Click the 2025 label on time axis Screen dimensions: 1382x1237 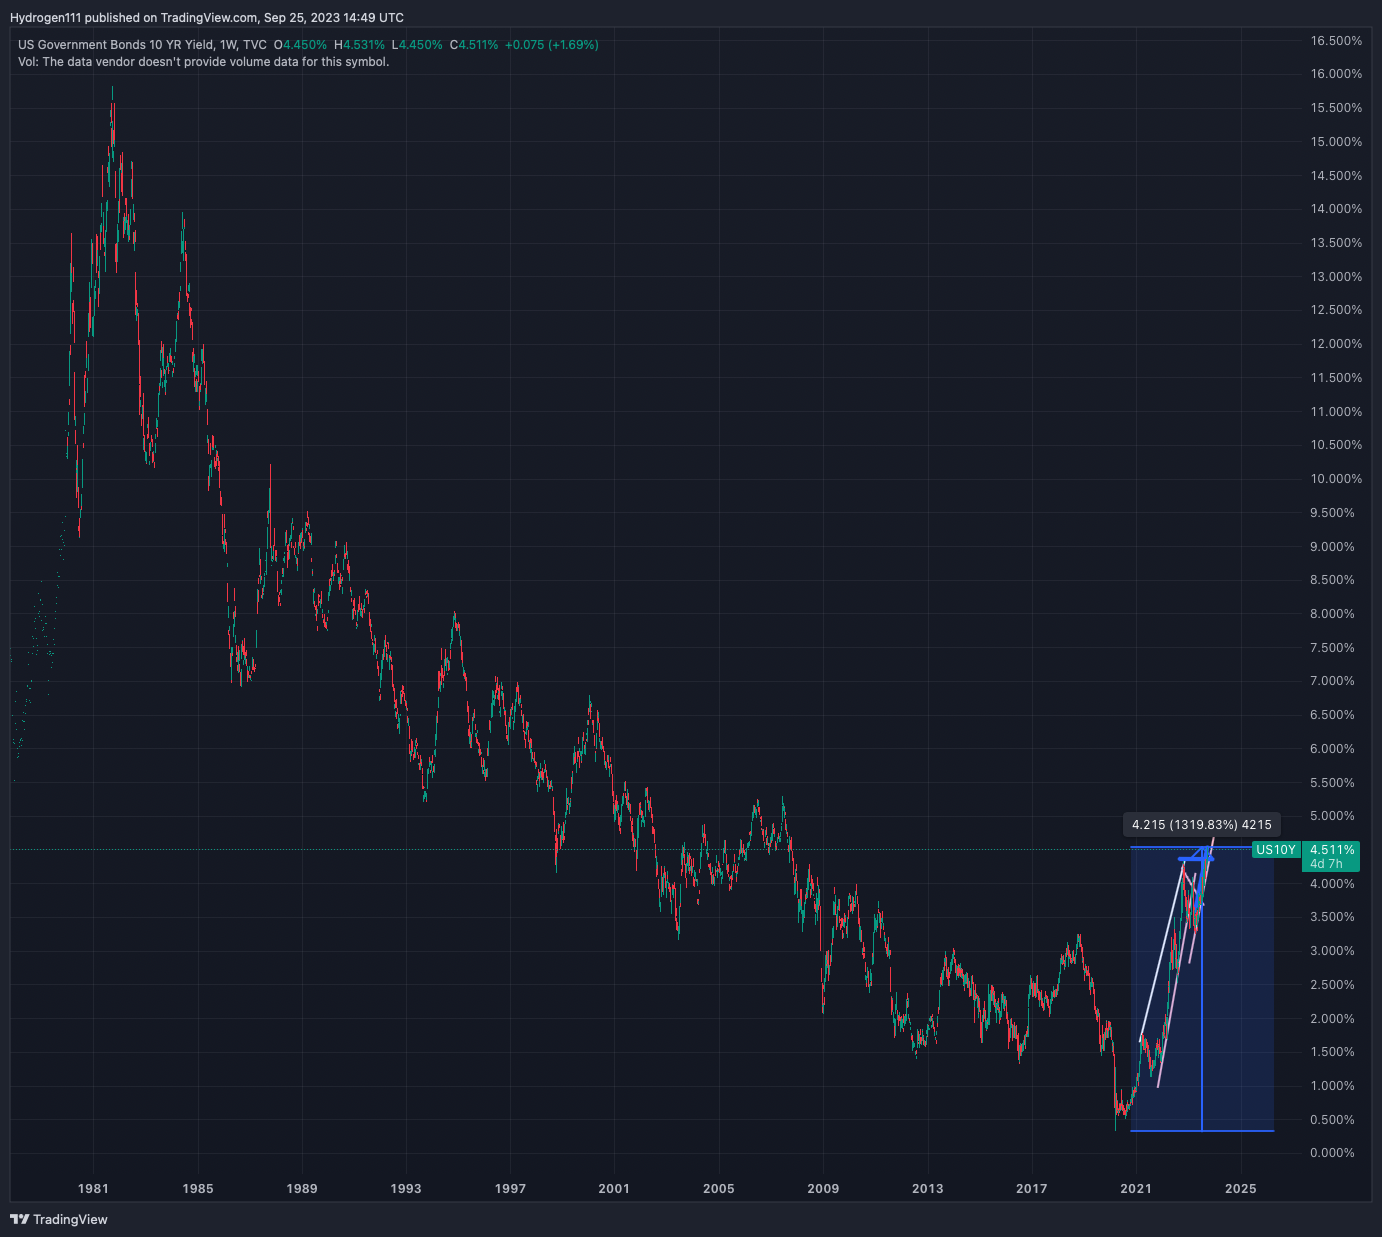[x=1240, y=1189]
